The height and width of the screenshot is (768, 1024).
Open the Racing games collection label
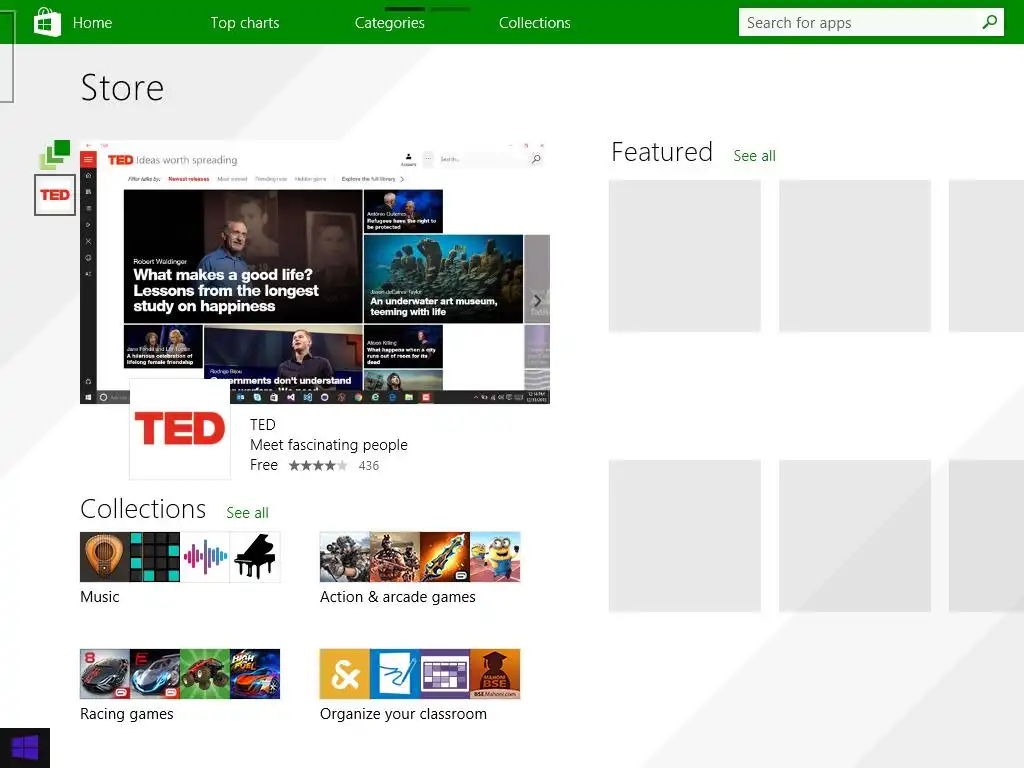[x=127, y=714]
